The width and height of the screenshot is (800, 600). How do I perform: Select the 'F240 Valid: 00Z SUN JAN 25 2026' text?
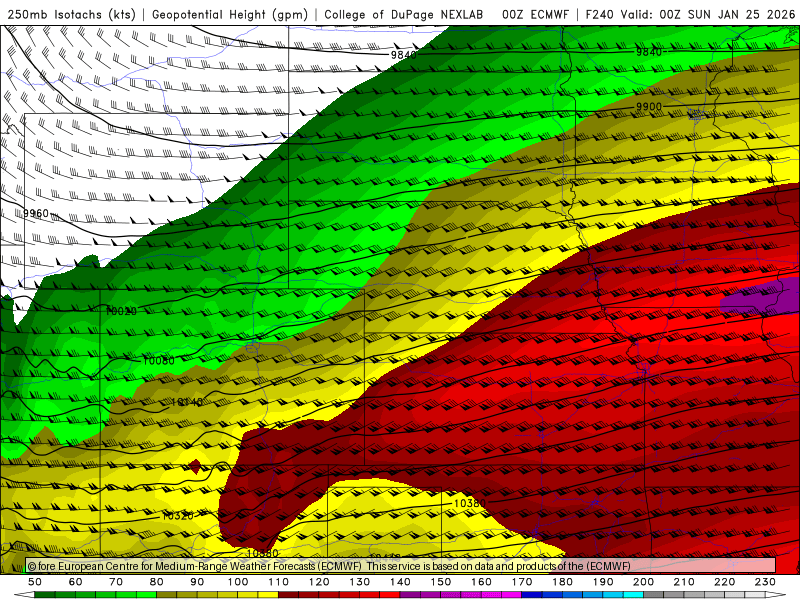(690, 14)
